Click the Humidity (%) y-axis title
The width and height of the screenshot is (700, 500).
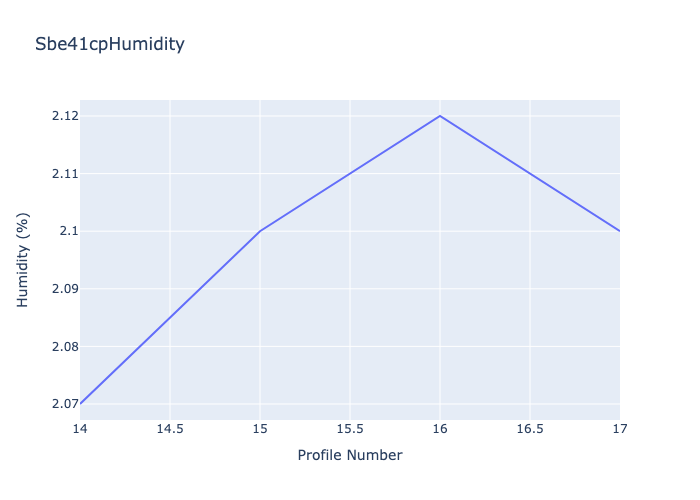22,260
